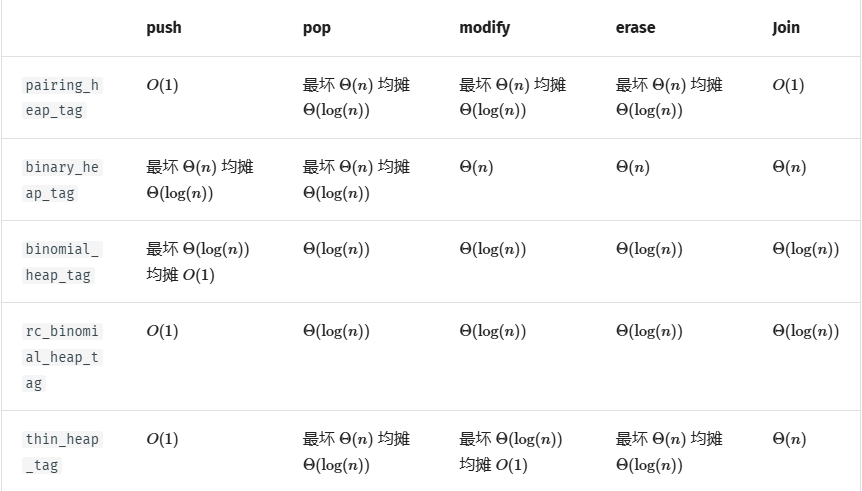
Task: Click the thin_heap_tag erase complexity cell
Action: coord(668,452)
